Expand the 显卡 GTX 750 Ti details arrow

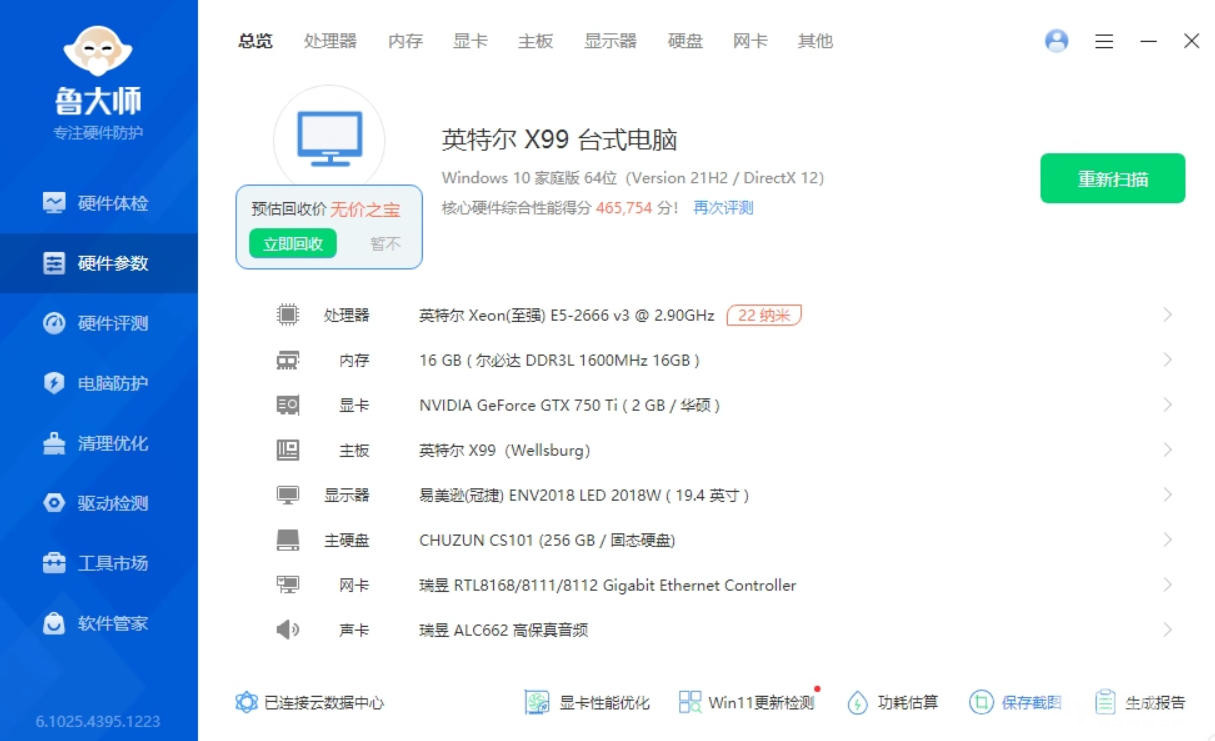tap(1167, 405)
